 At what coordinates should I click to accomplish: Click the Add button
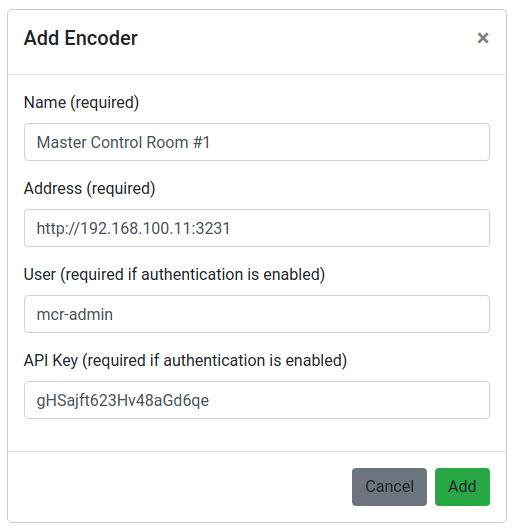click(x=462, y=487)
